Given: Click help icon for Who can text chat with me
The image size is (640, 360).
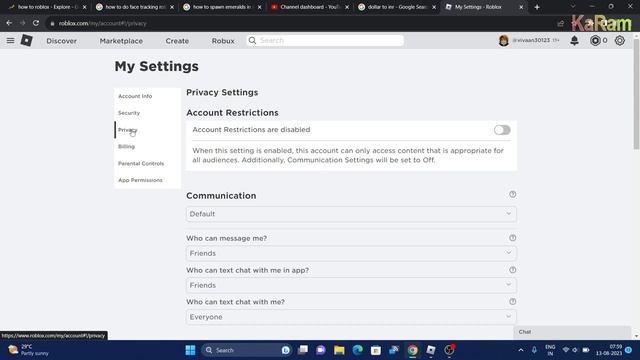Looking at the screenshot, I should [513, 302].
